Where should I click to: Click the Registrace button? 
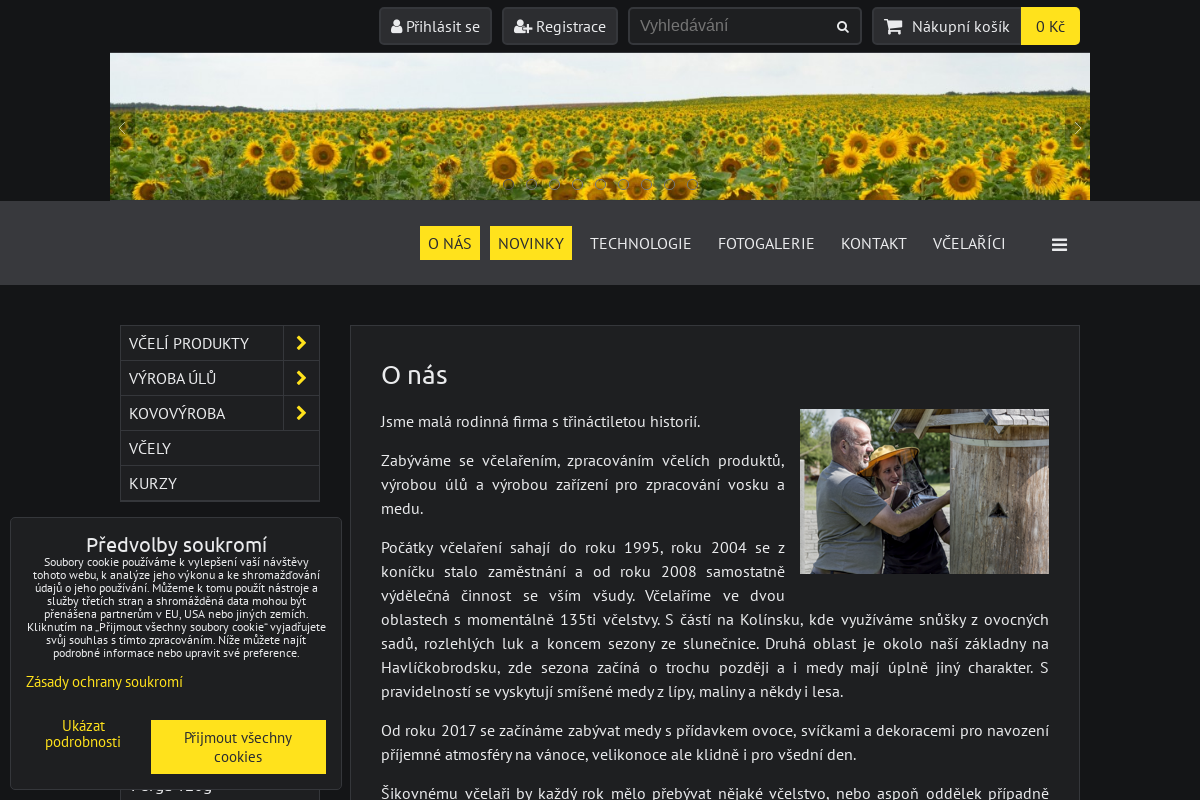pyautogui.click(x=560, y=26)
